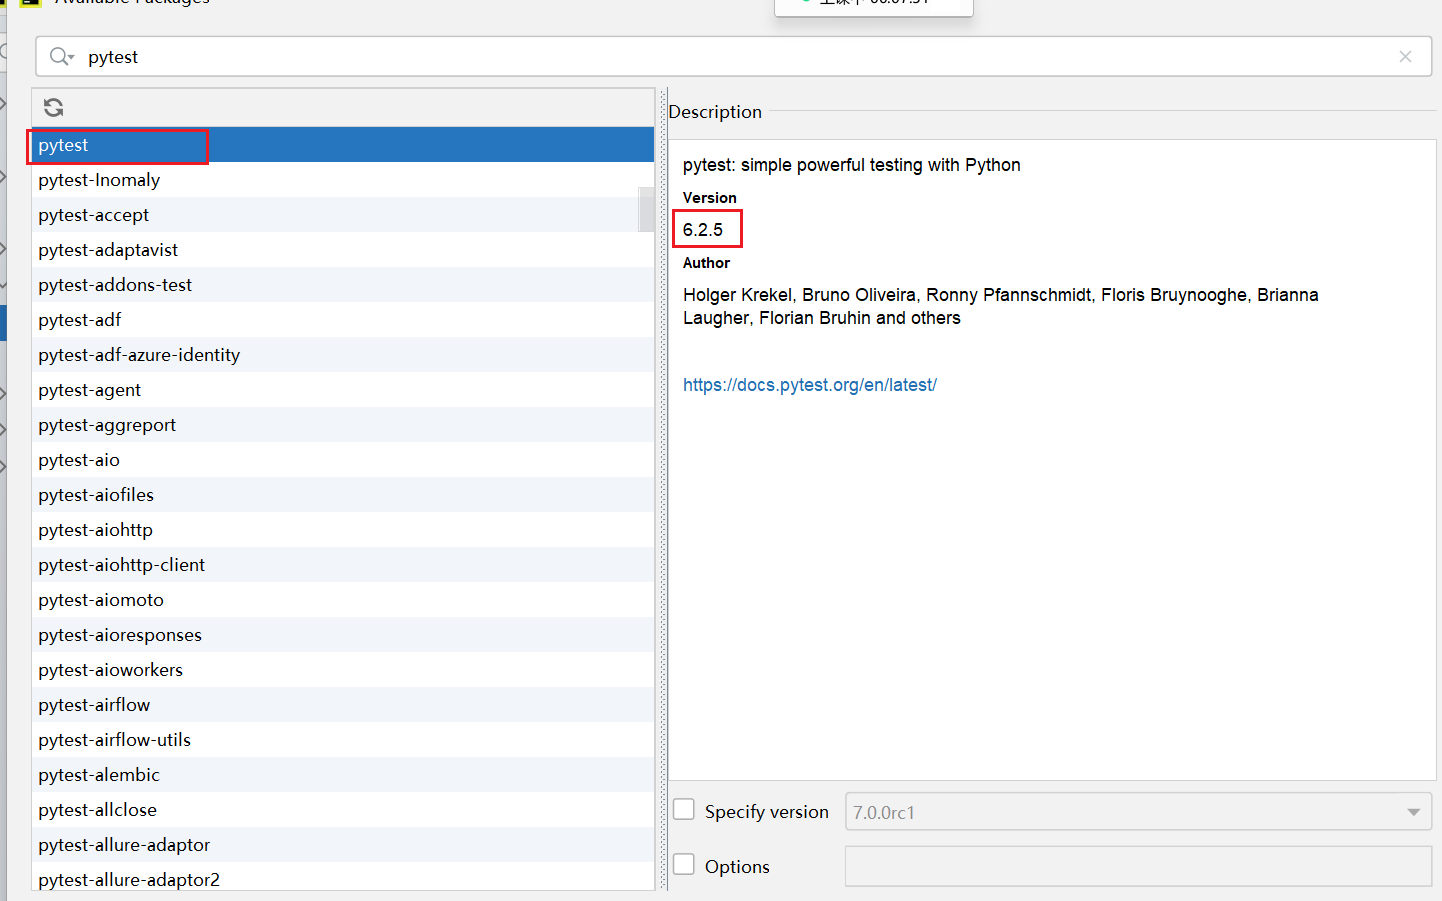The width and height of the screenshot is (1442, 901).
Task: Click the Options text input field
Action: tap(1138, 866)
